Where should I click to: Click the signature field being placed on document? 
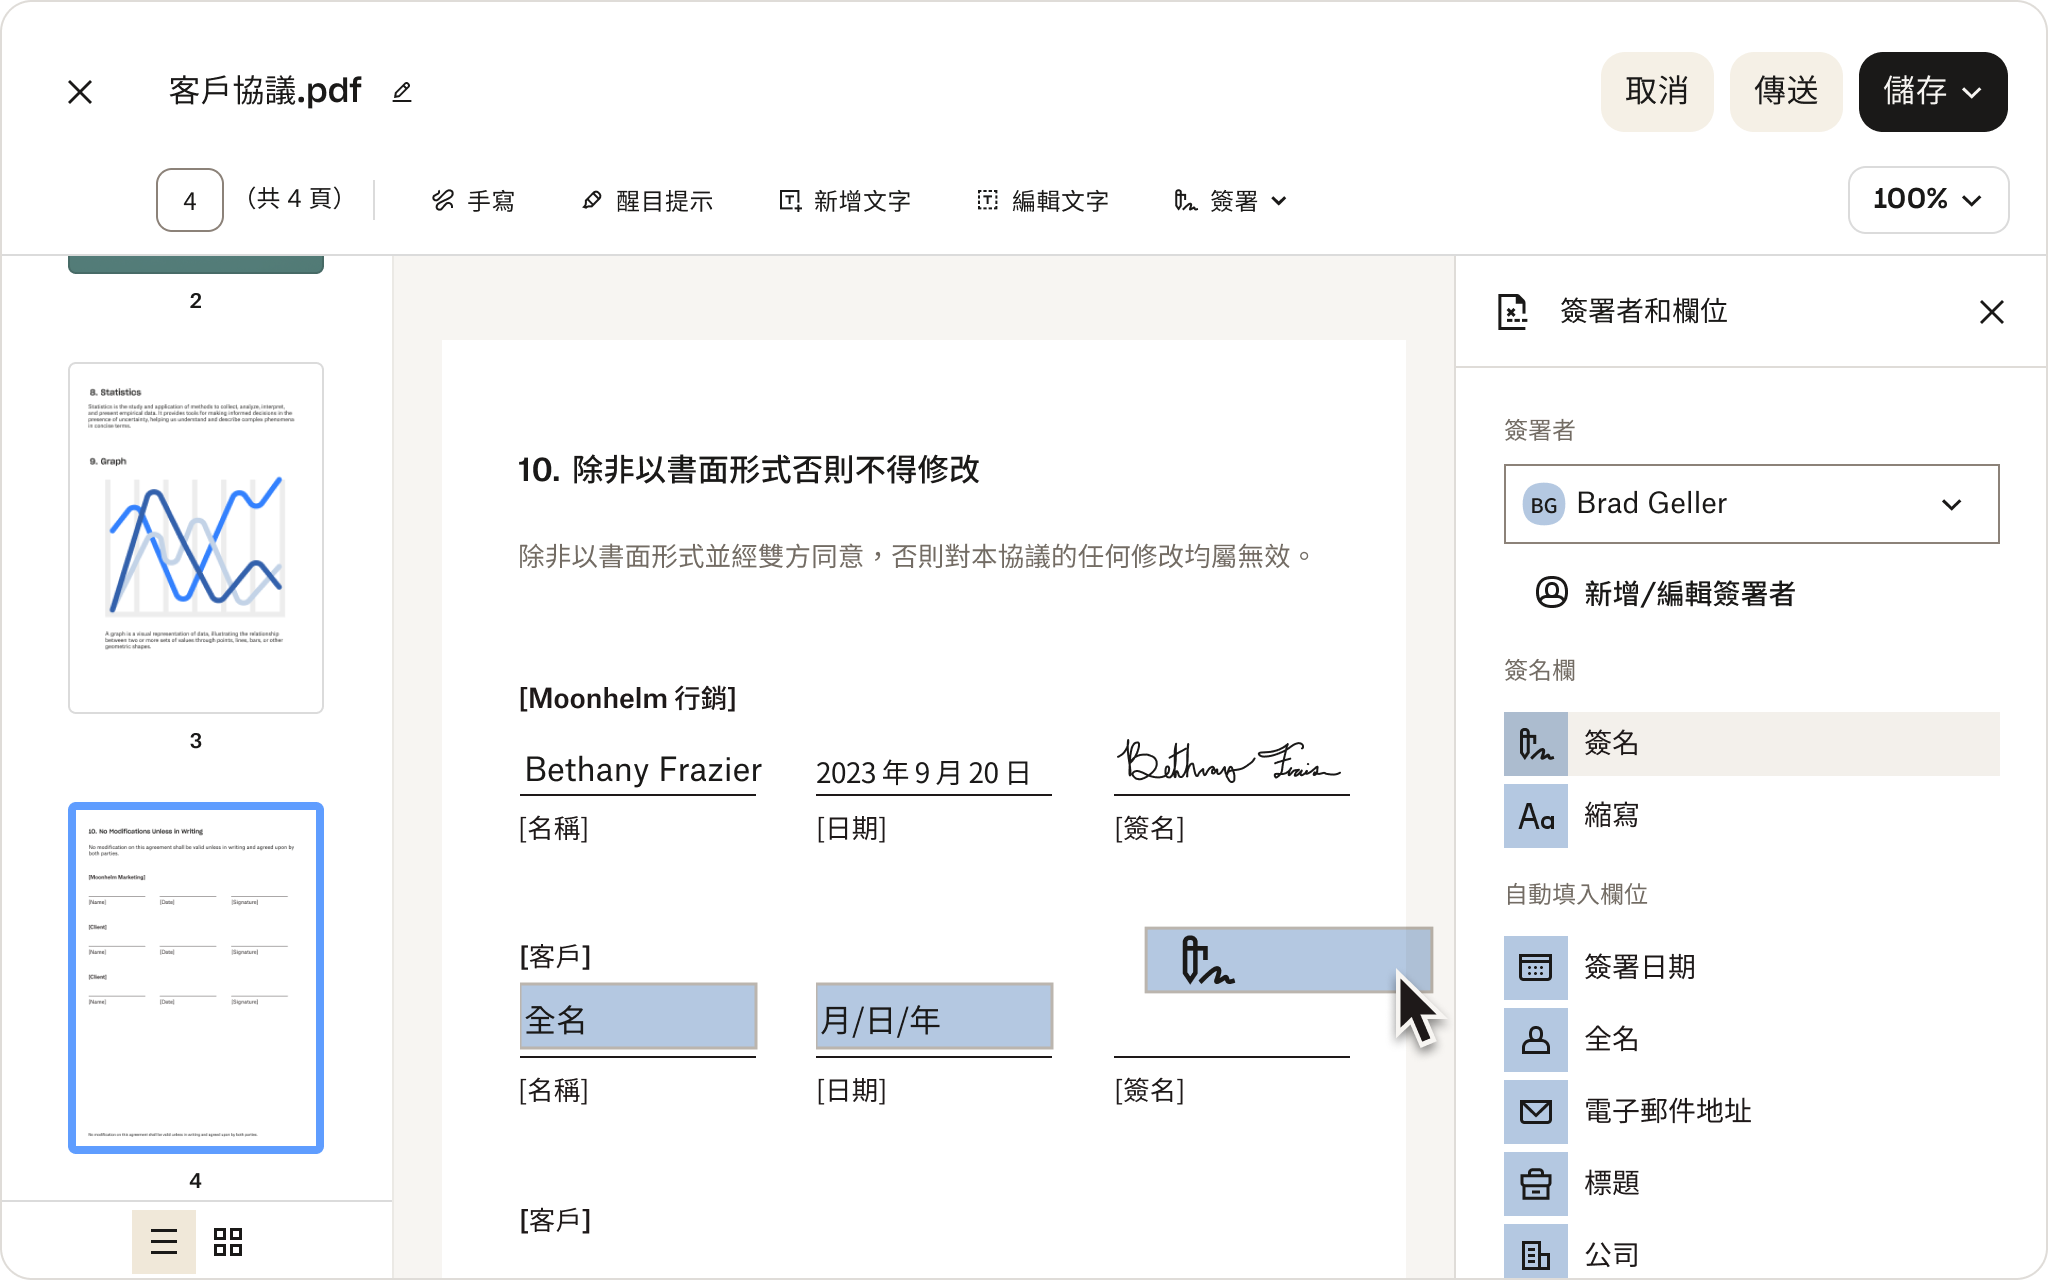(1288, 960)
